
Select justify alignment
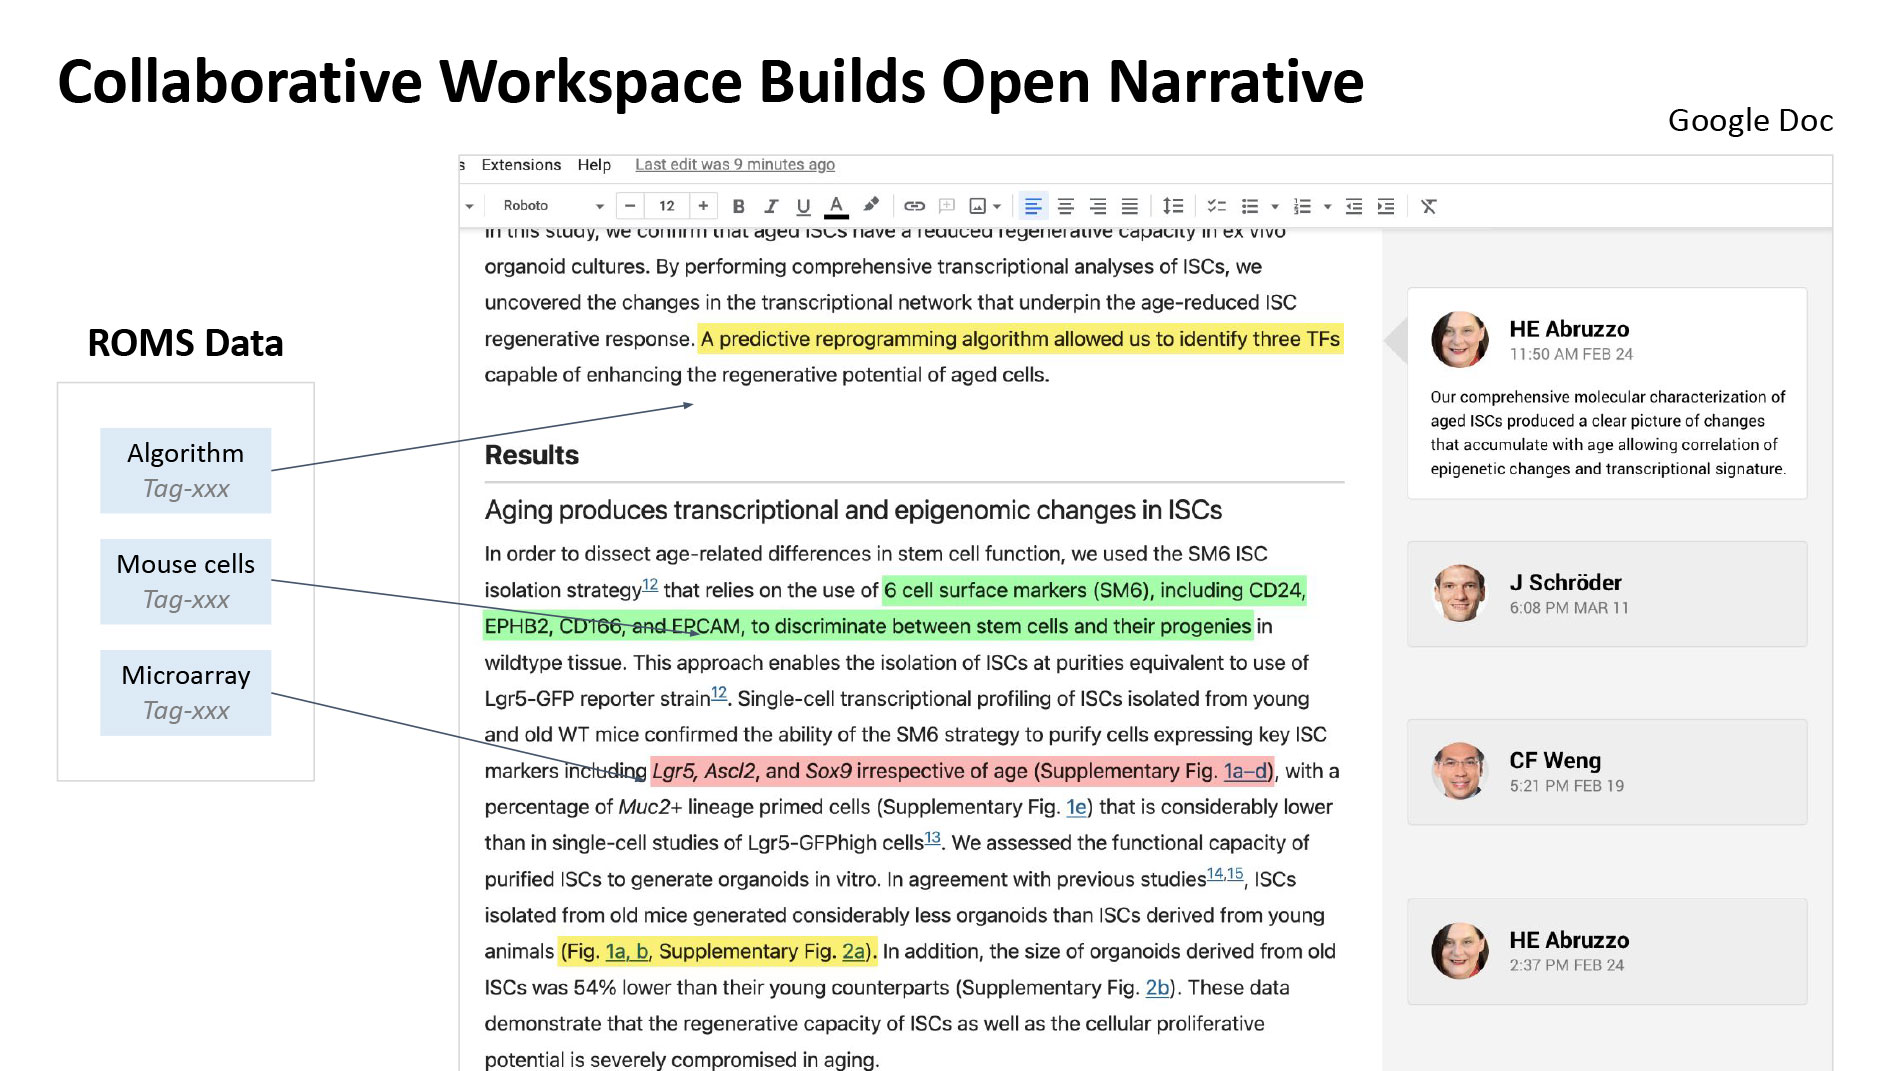click(x=1130, y=206)
